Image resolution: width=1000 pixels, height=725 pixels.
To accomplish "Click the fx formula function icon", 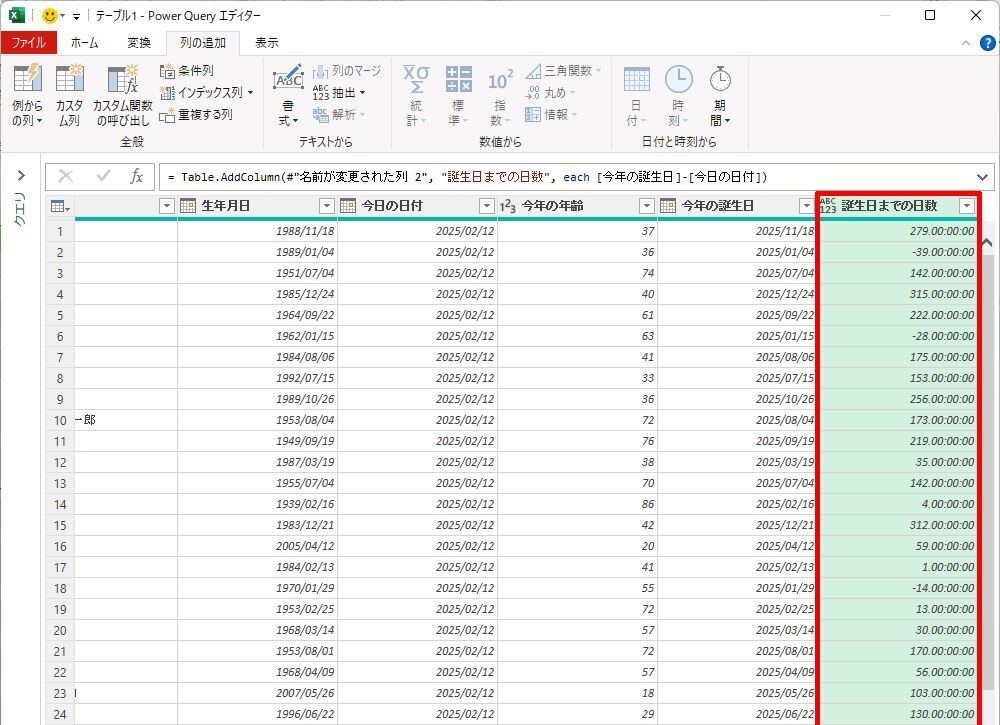I will pos(136,177).
